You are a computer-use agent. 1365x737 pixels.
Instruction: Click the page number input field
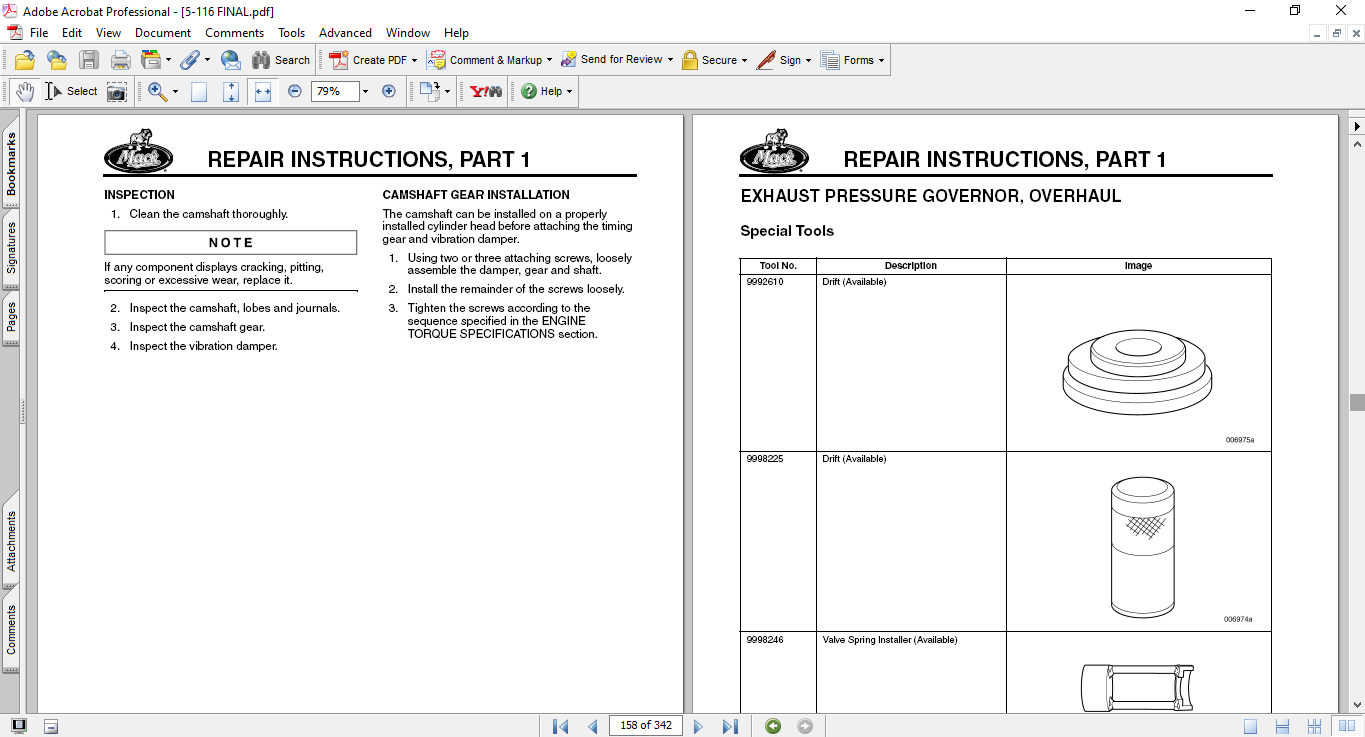point(646,725)
